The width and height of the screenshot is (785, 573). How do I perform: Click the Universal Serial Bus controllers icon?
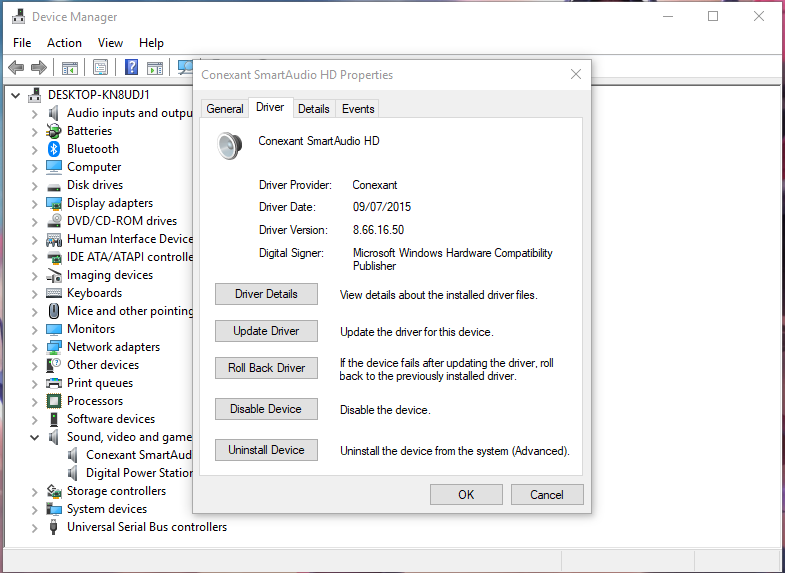point(54,527)
